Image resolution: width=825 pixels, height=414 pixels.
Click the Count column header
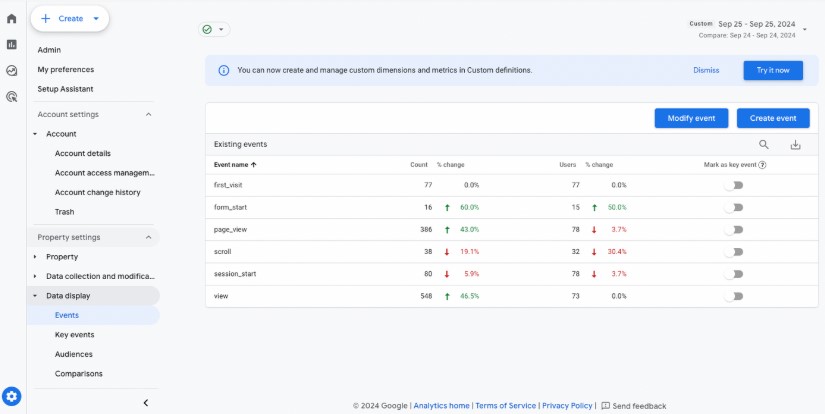click(419, 165)
